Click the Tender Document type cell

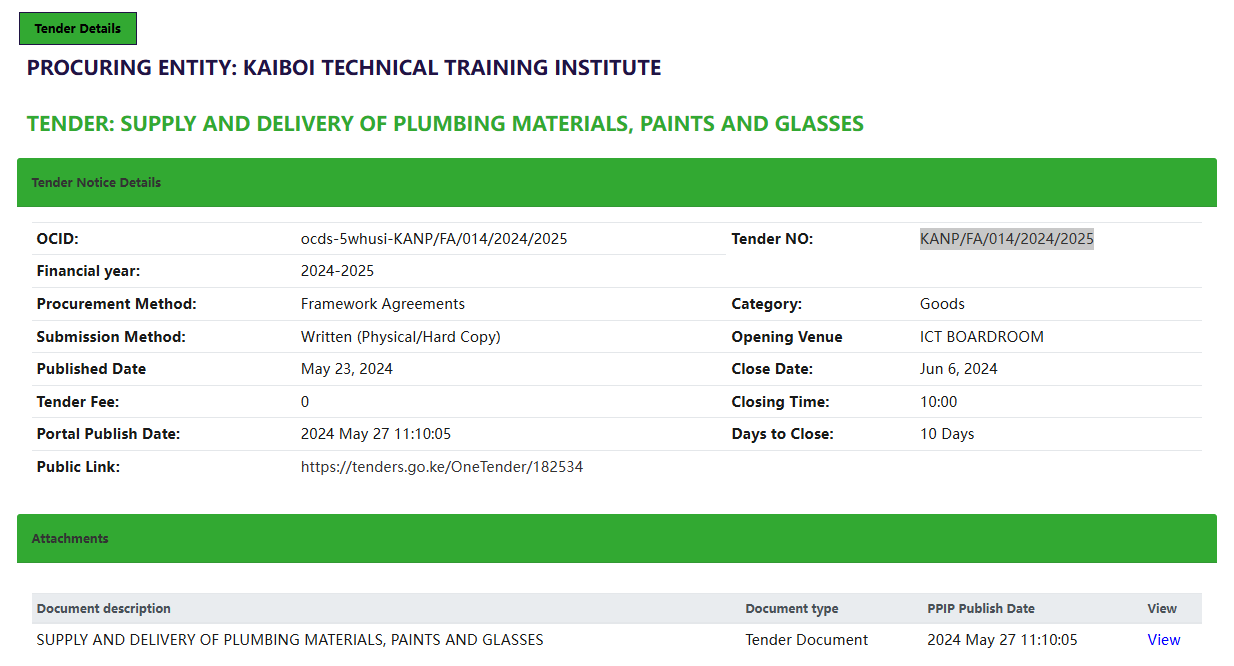coord(807,640)
